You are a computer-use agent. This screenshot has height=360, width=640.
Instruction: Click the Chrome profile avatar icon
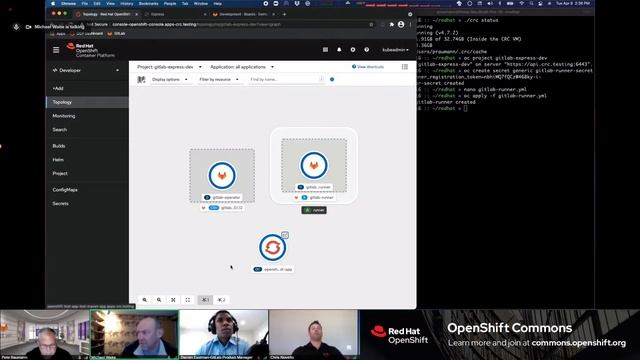click(401, 24)
